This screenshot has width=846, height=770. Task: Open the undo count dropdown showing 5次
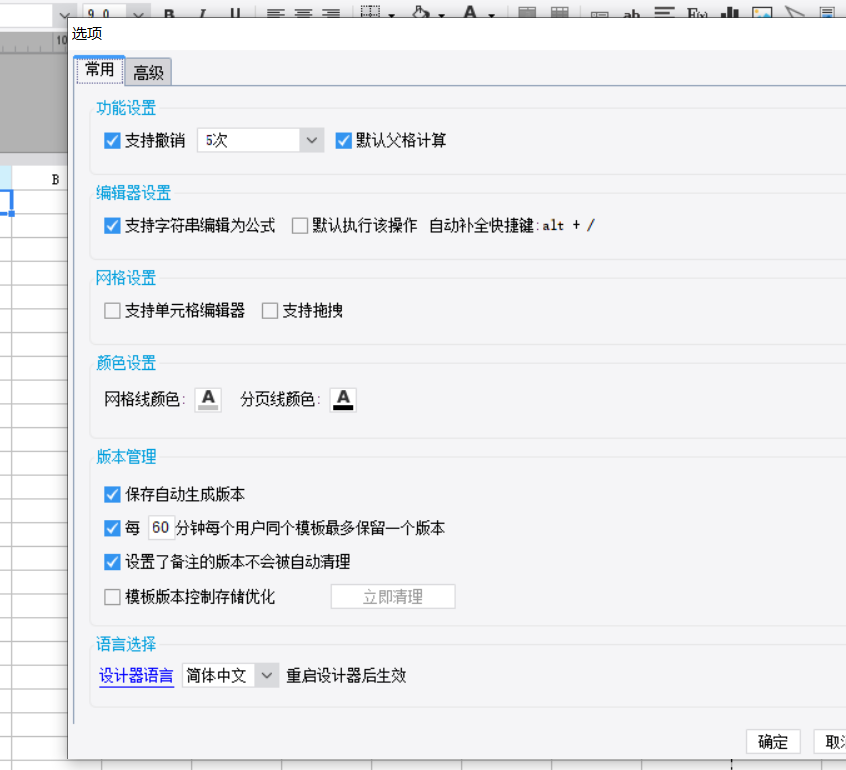260,140
